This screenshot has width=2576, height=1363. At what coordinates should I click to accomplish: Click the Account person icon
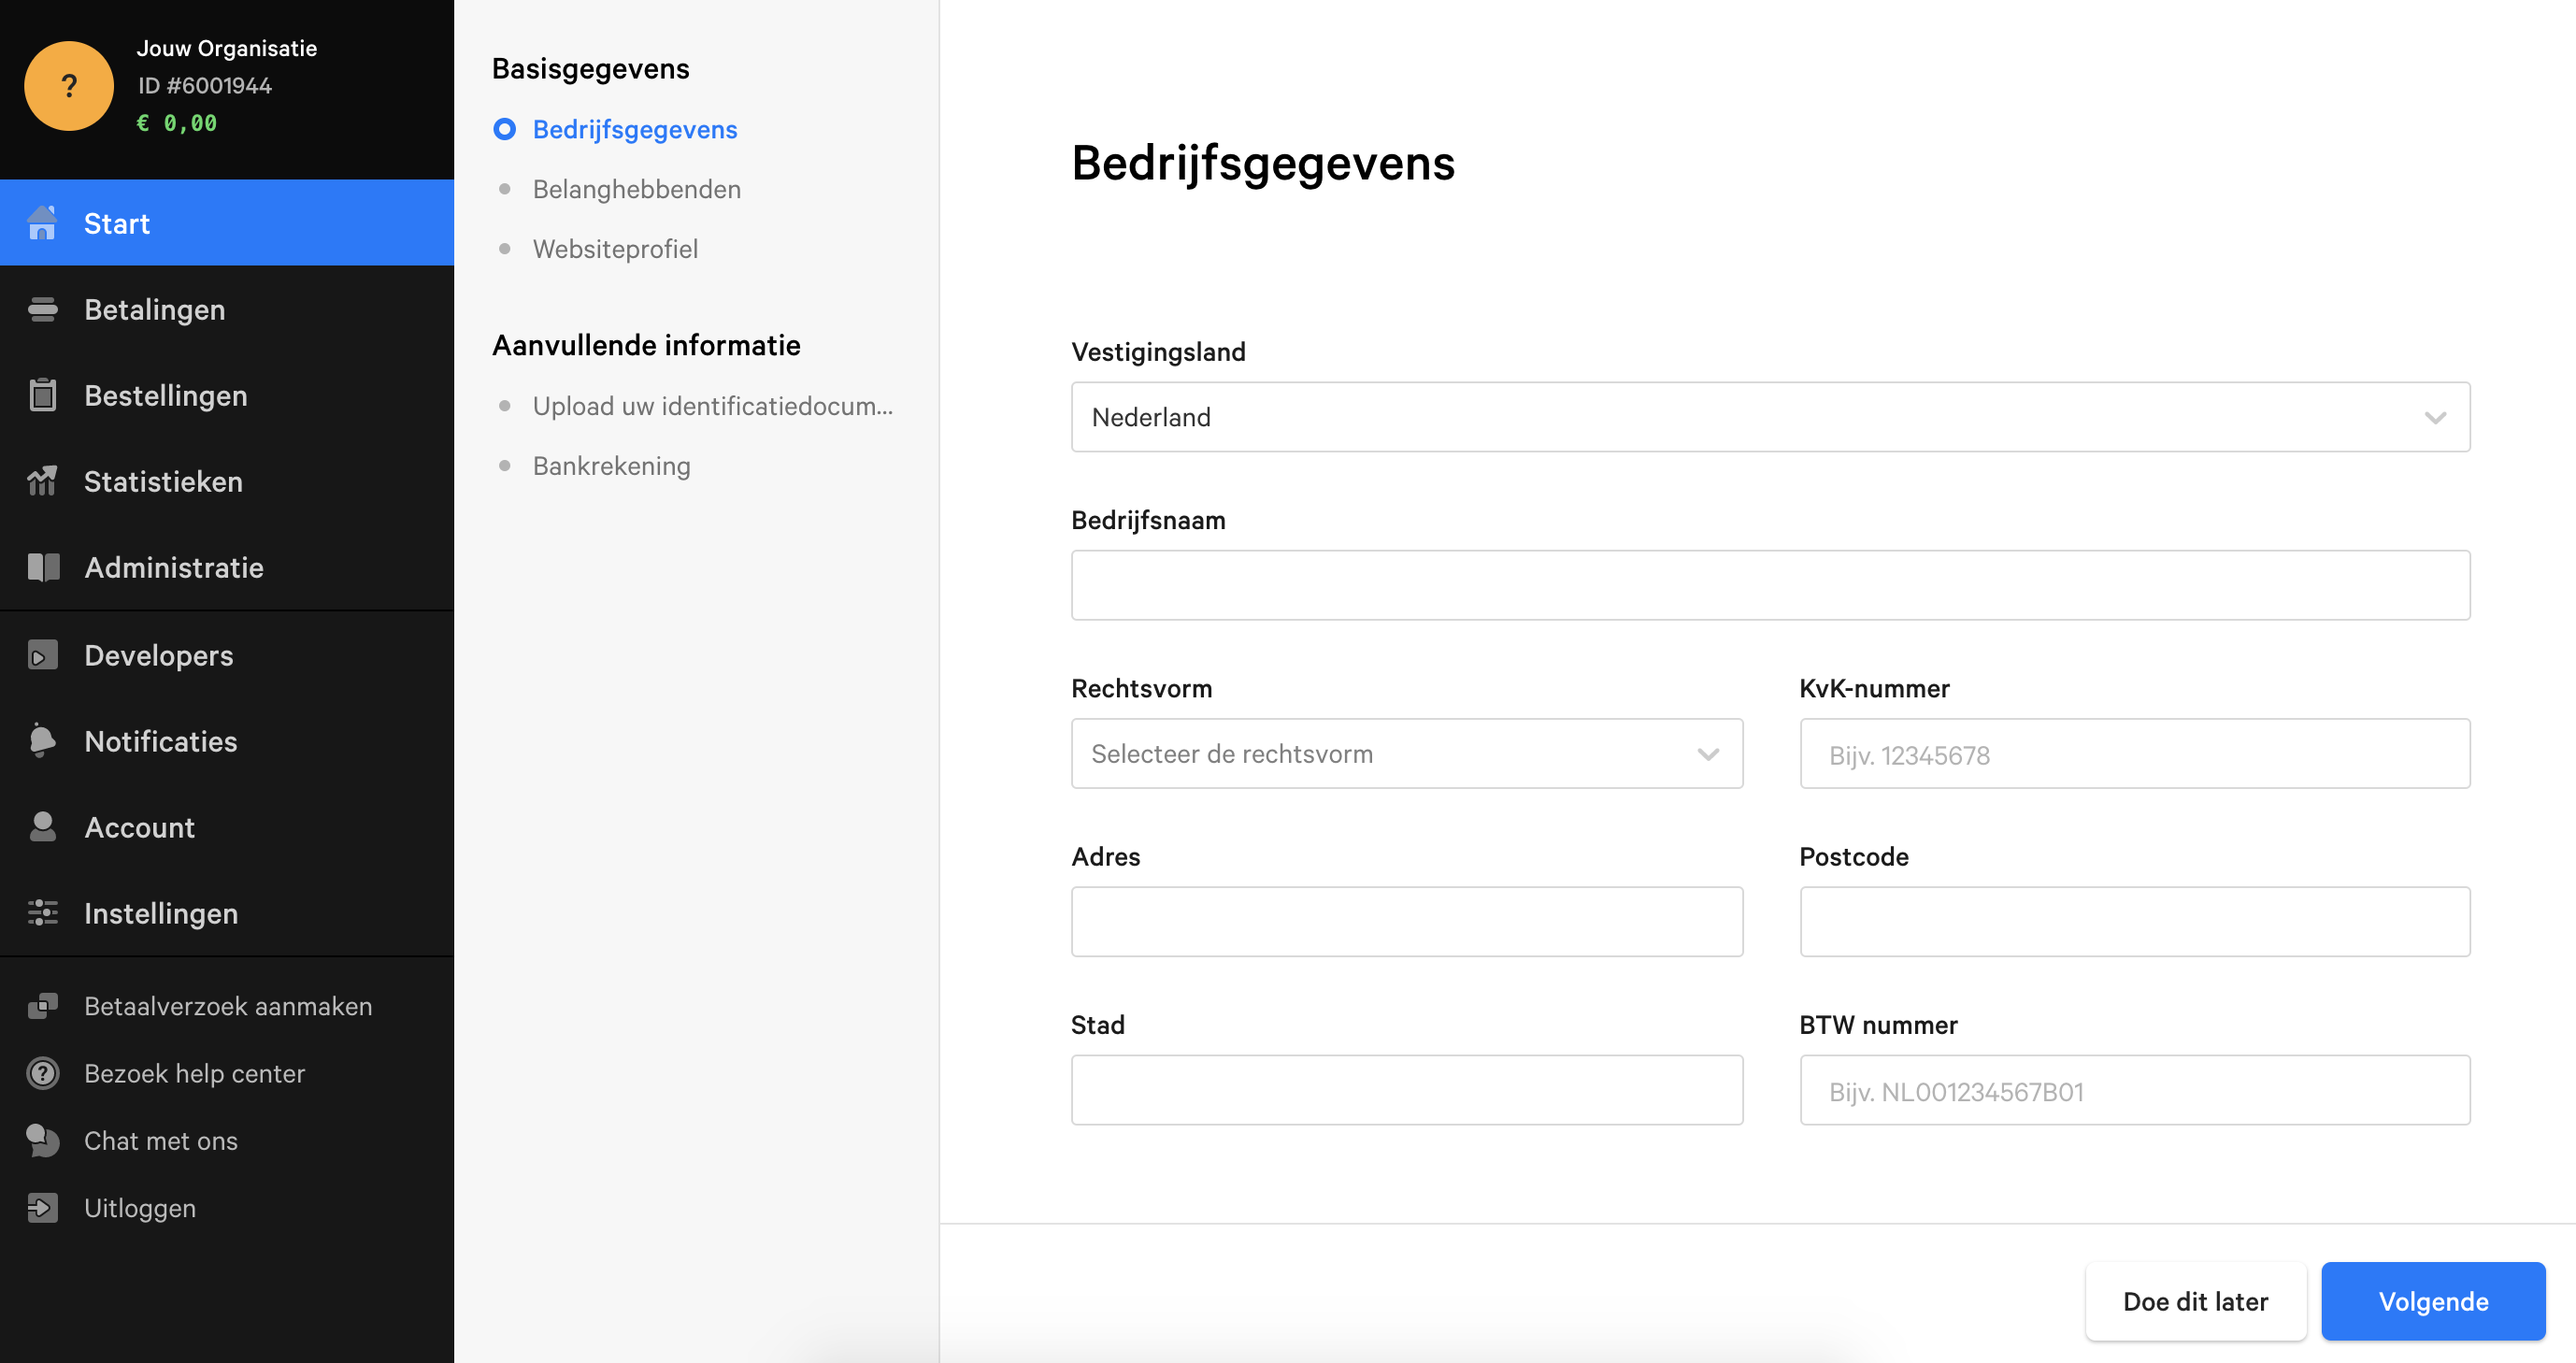tap(42, 827)
